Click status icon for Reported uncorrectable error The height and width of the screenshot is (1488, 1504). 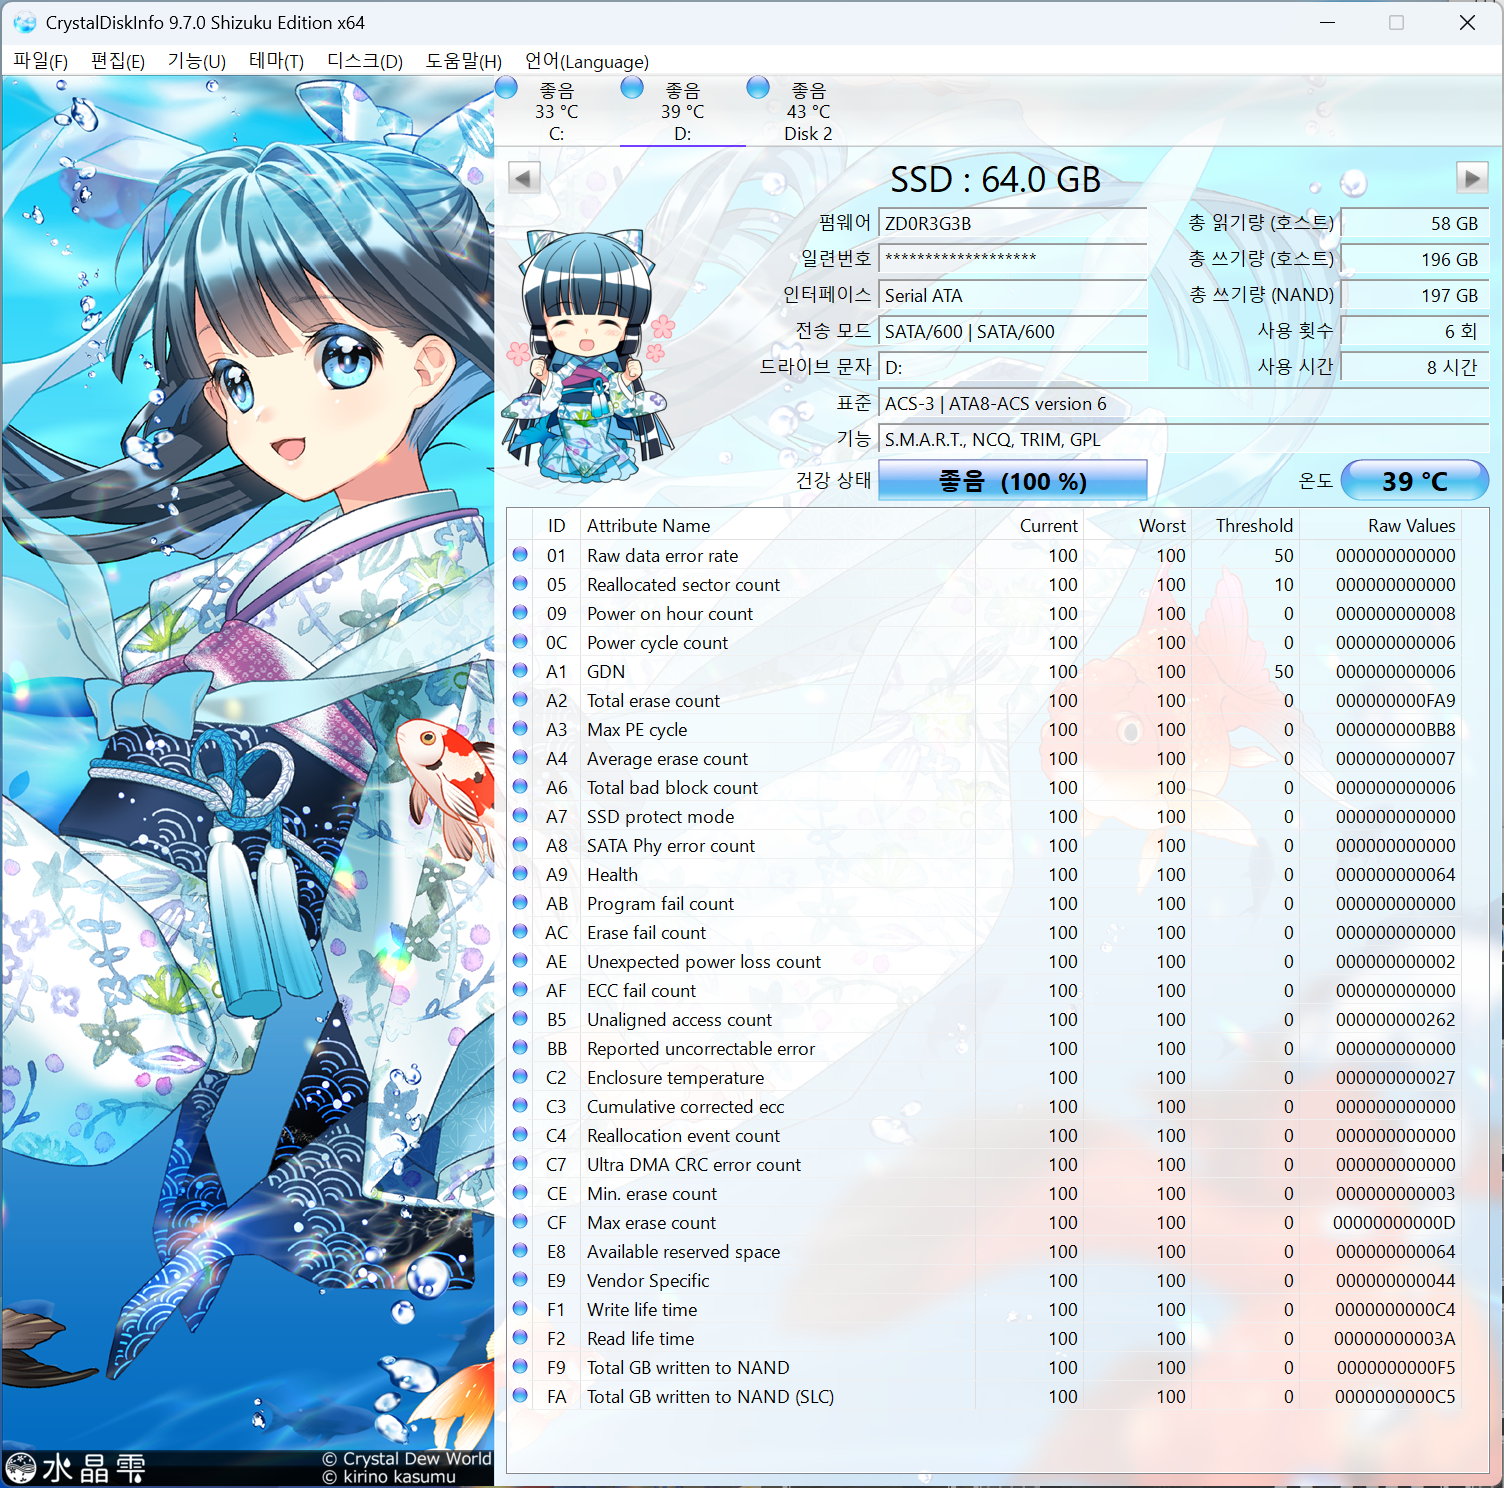520,1047
